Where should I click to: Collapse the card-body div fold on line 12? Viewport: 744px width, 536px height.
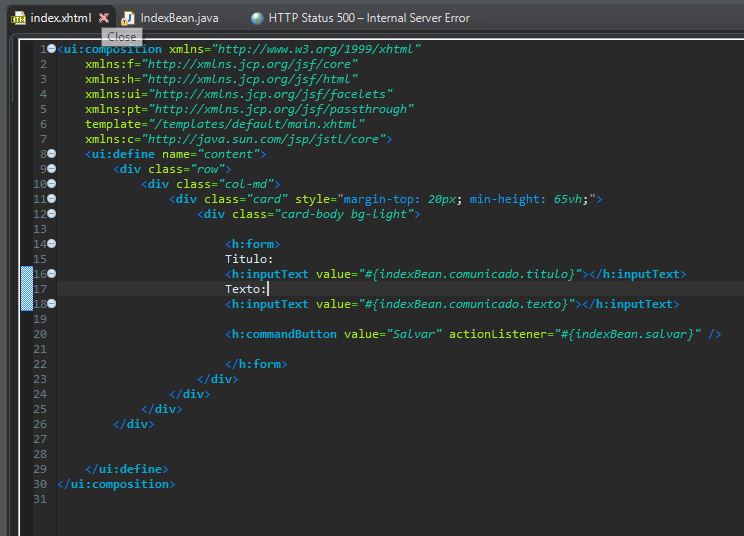coord(51,213)
